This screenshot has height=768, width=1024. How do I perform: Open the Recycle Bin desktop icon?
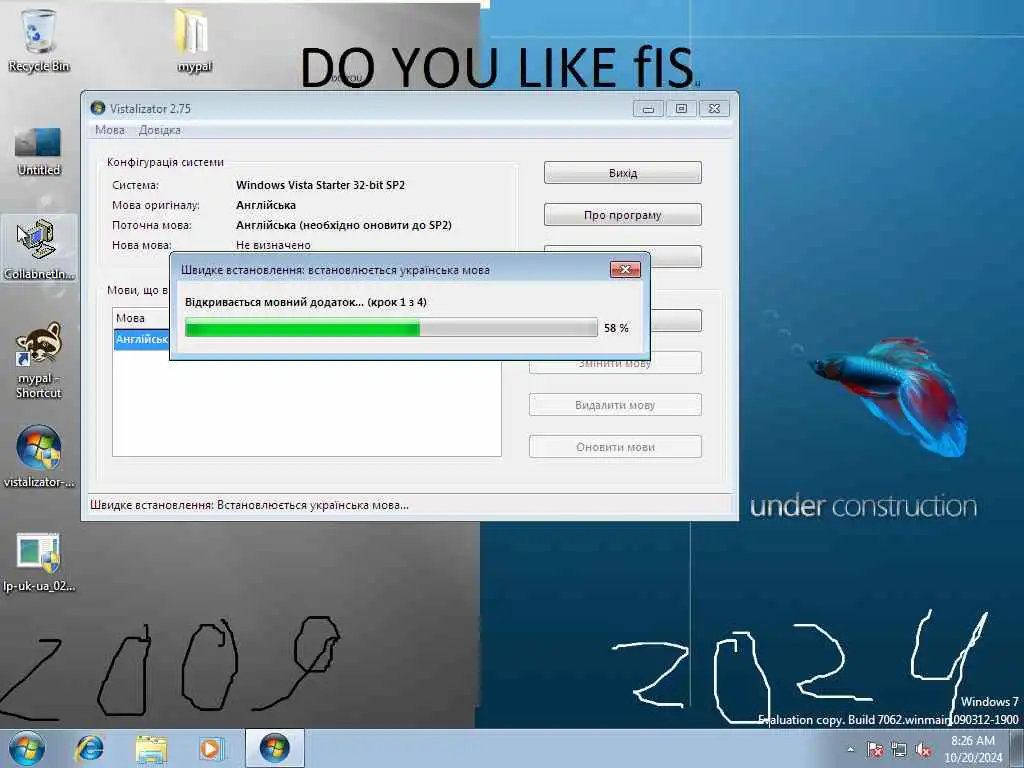(x=39, y=39)
